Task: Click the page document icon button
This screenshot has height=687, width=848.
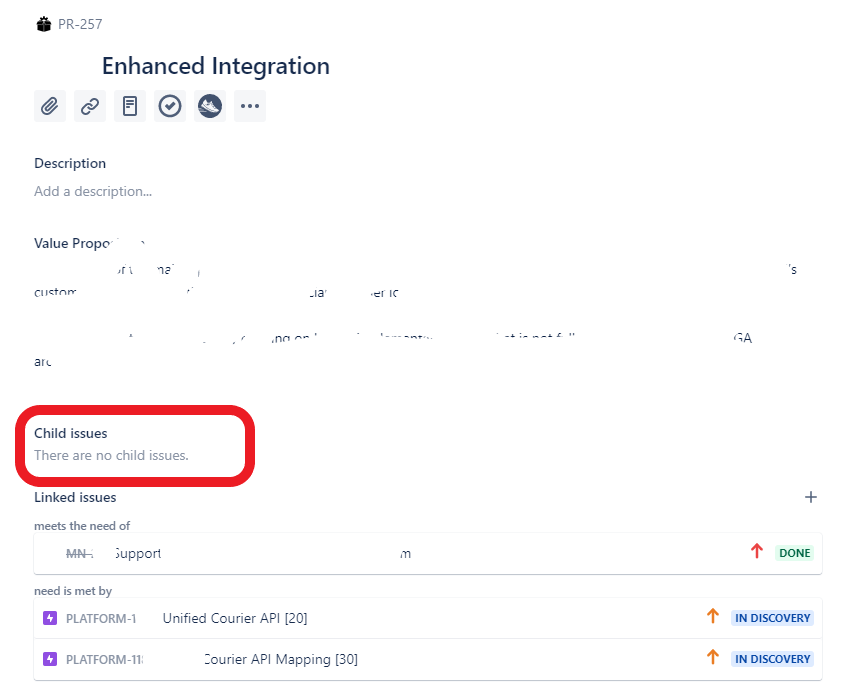Action: 130,106
